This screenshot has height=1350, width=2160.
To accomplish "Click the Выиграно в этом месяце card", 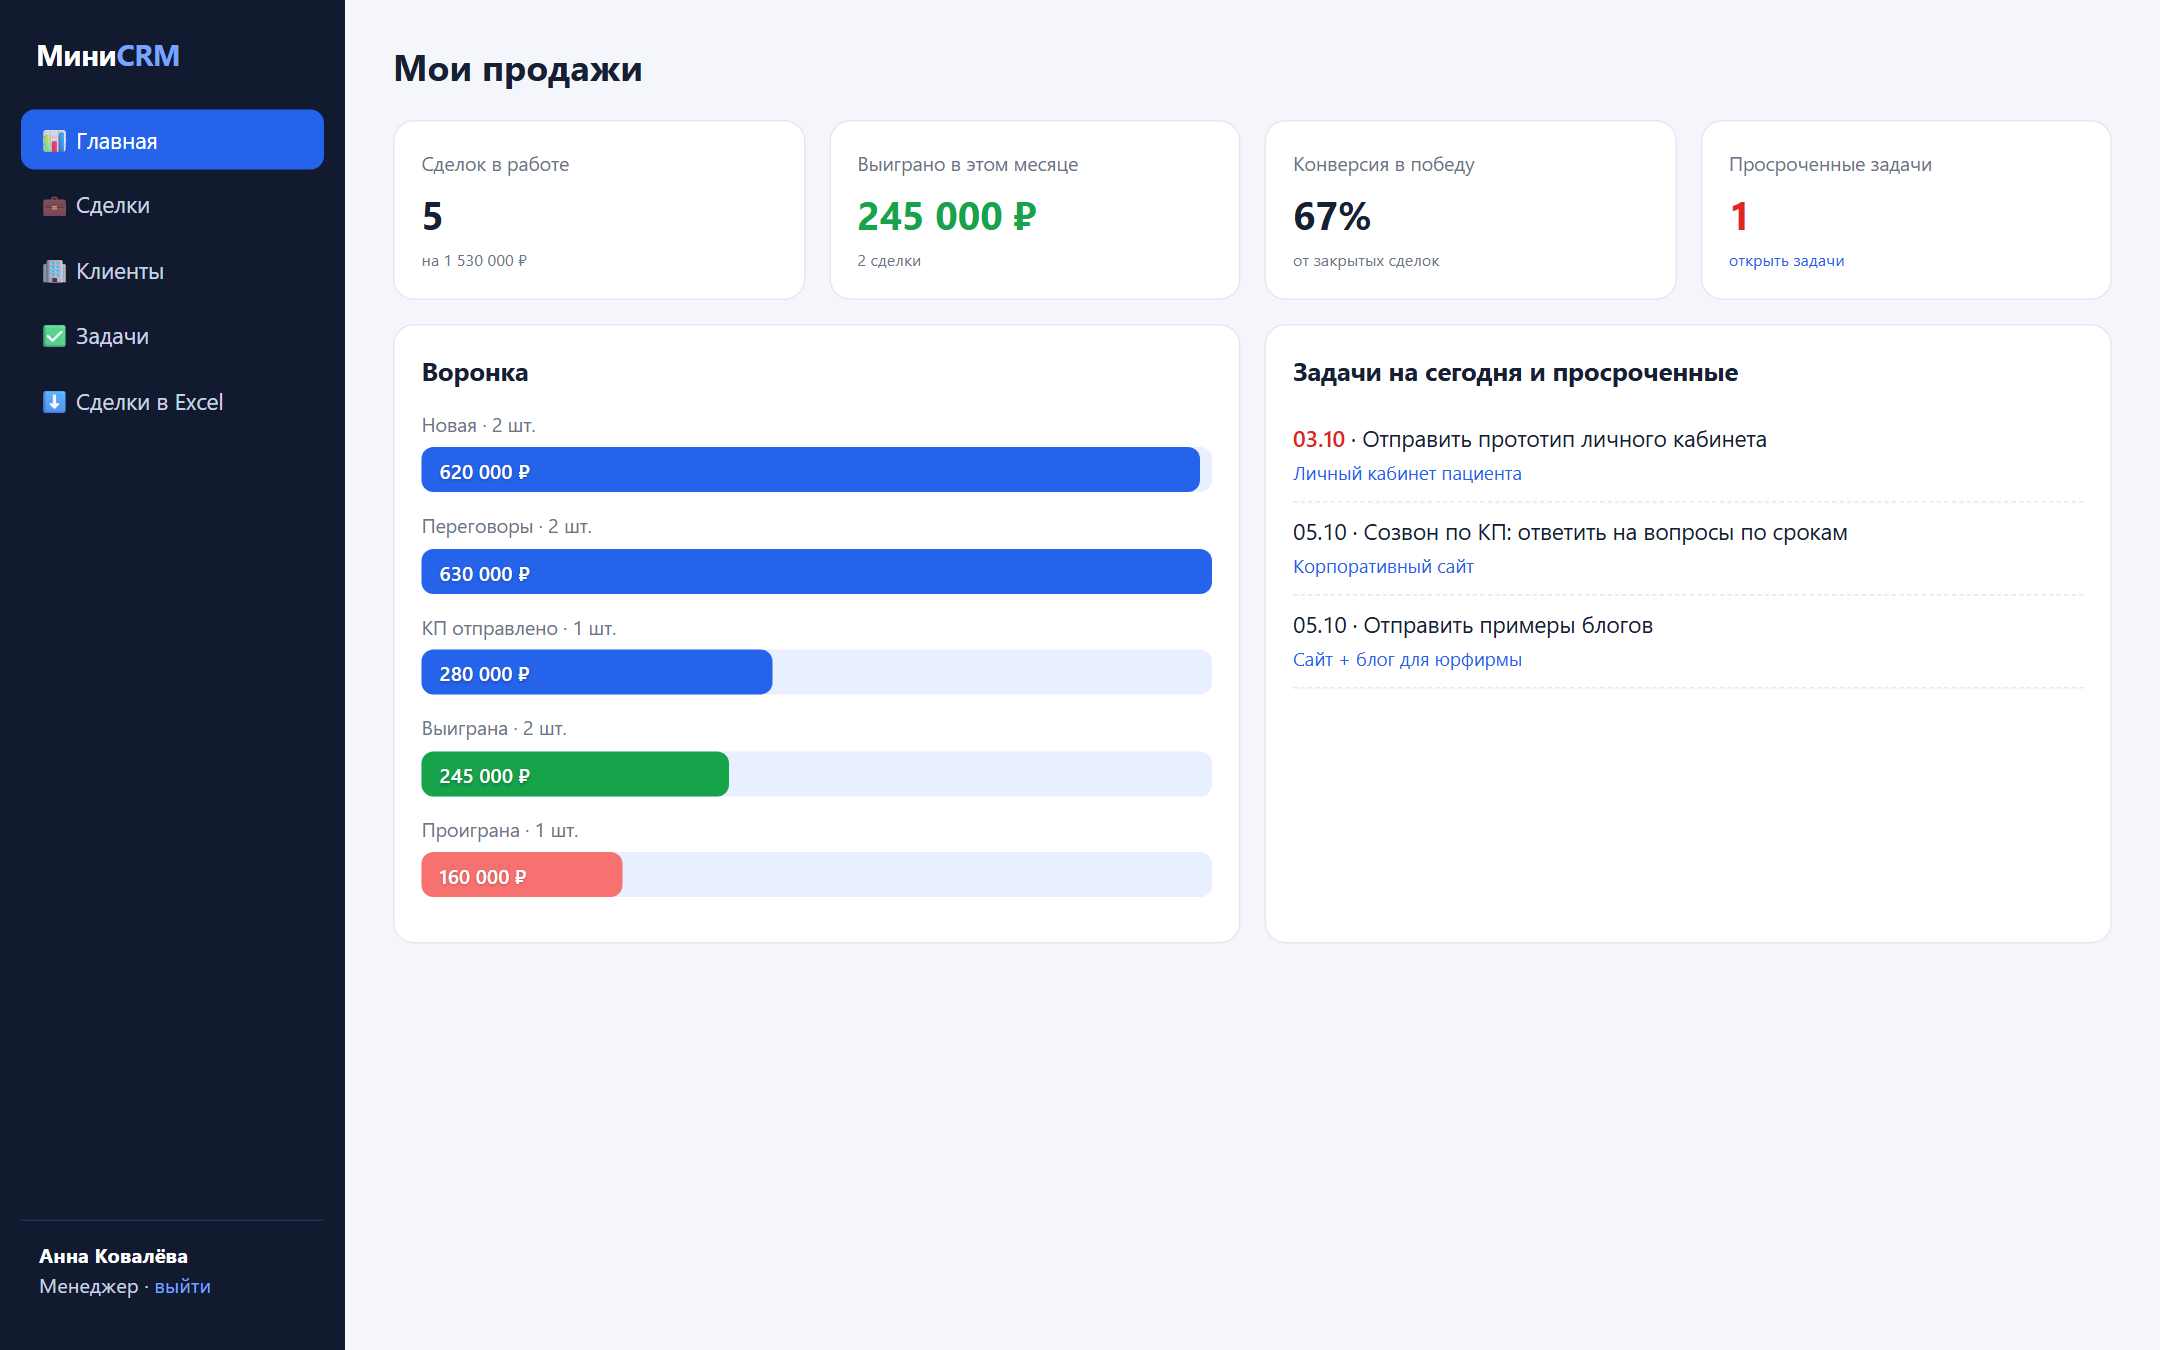I will pos(1035,210).
